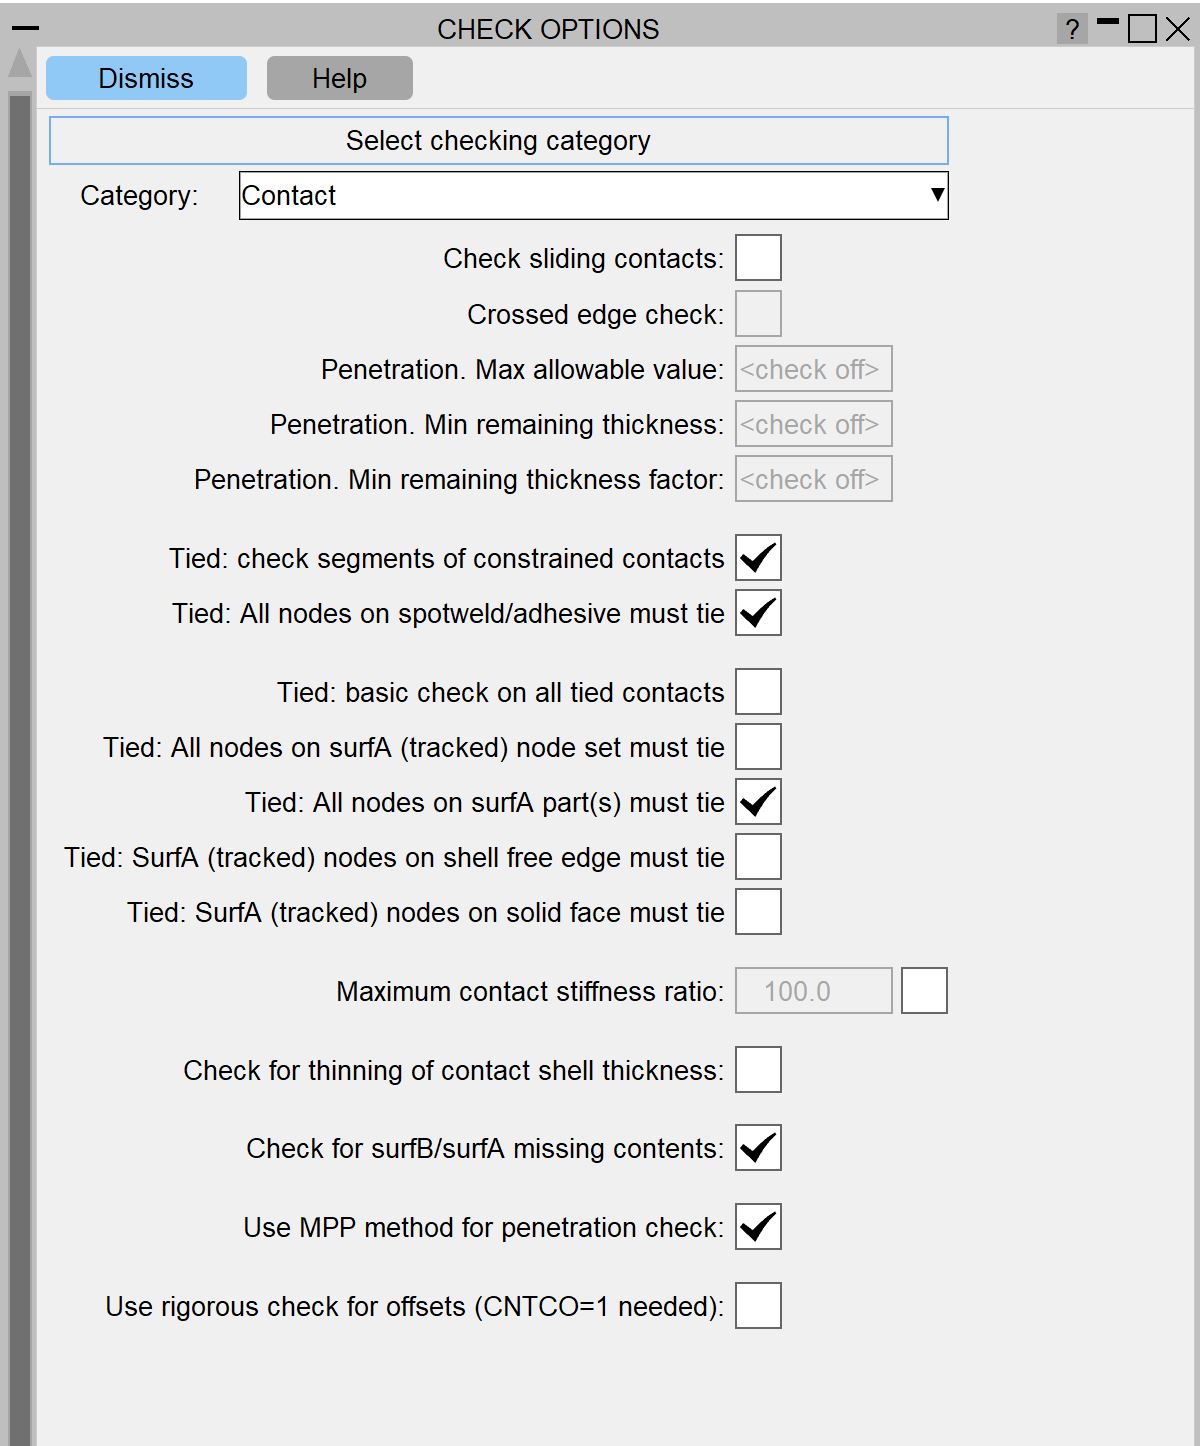Dismiss the Check Options panel
This screenshot has height=1446, width=1200.
(x=146, y=78)
